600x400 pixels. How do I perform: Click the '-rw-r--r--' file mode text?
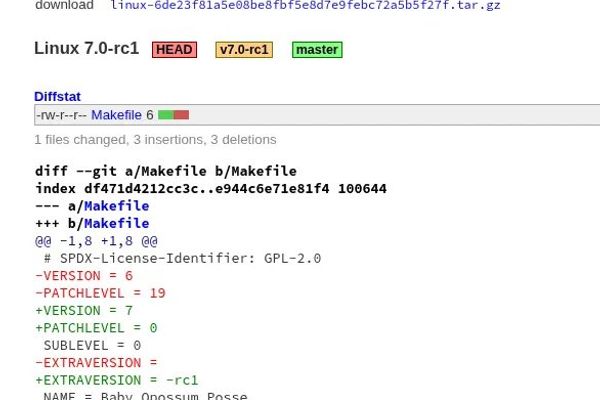coord(62,115)
